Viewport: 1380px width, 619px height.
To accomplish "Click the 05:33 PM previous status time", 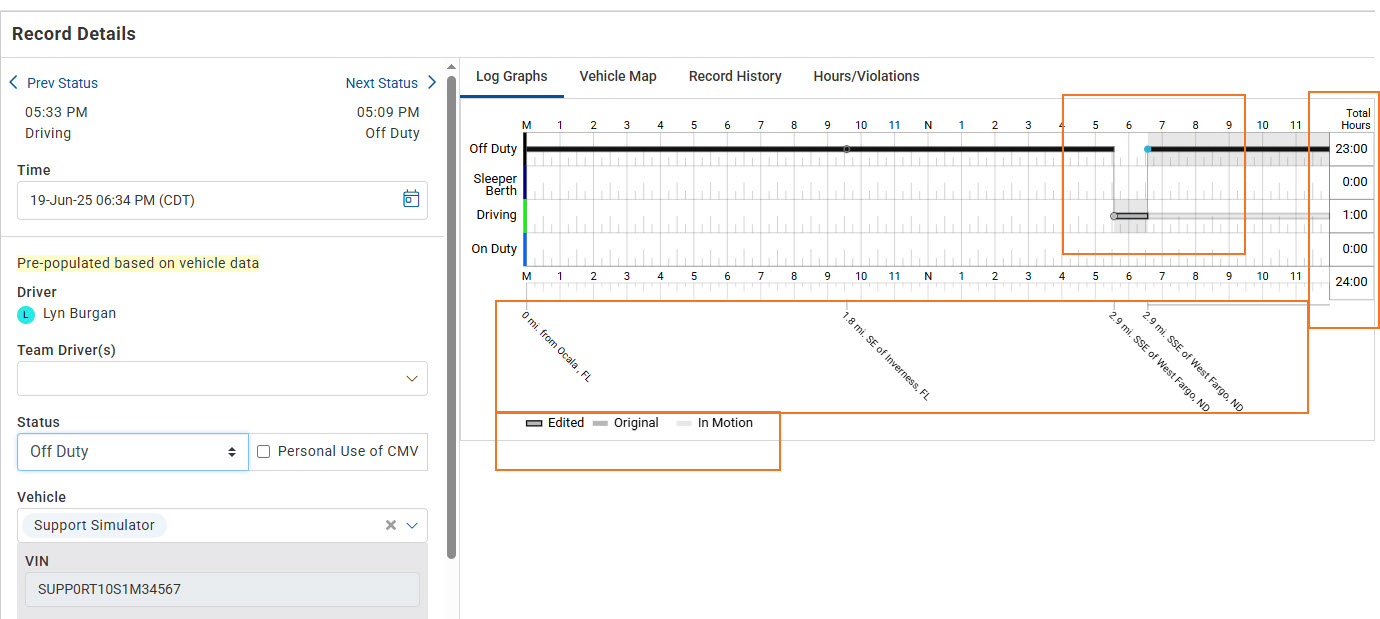I will pyautogui.click(x=56, y=112).
